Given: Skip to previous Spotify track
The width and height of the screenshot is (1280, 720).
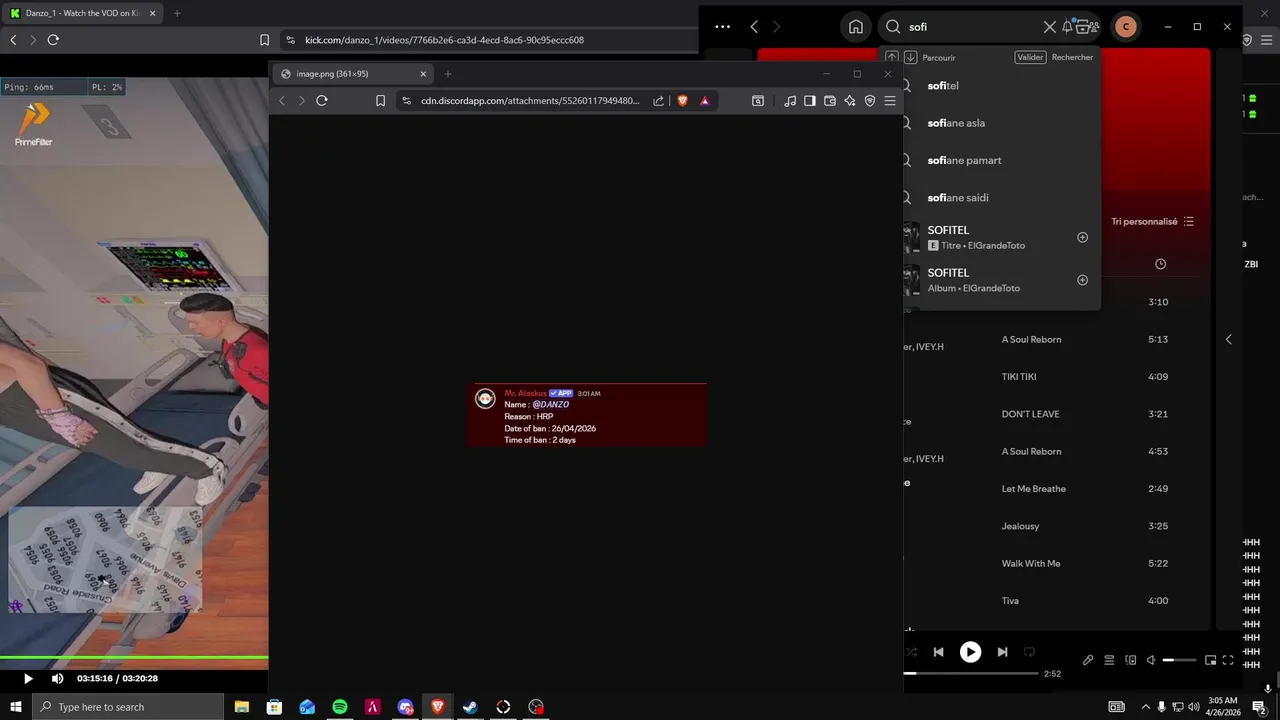Looking at the screenshot, I should point(938,652).
